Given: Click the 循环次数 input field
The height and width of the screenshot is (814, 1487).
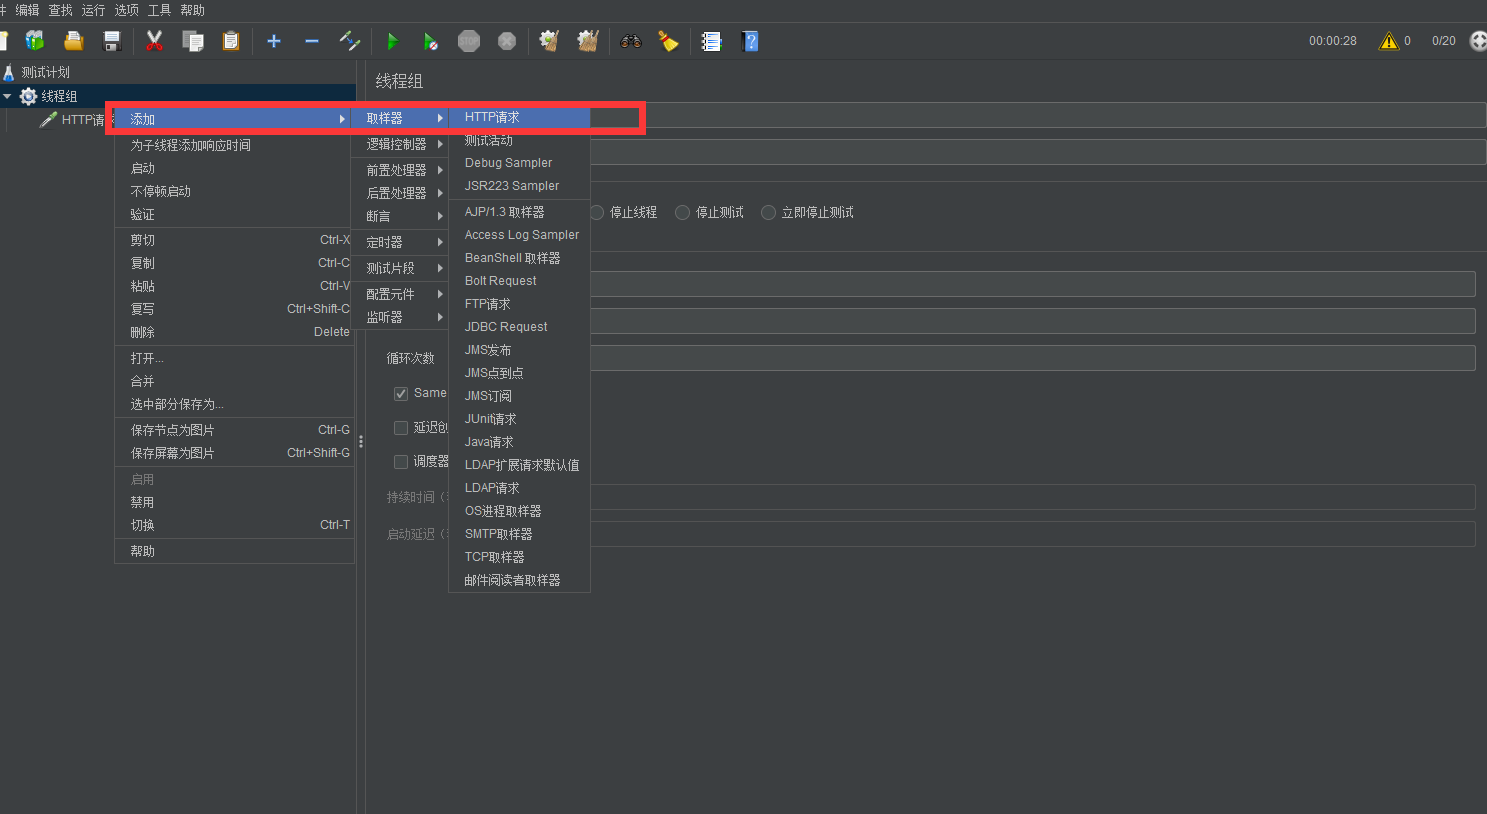Looking at the screenshot, I should (x=1032, y=358).
